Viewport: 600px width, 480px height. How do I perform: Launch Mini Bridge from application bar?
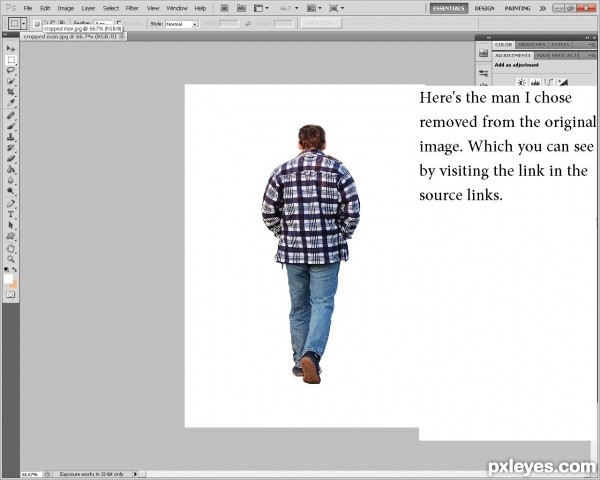pos(241,8)
